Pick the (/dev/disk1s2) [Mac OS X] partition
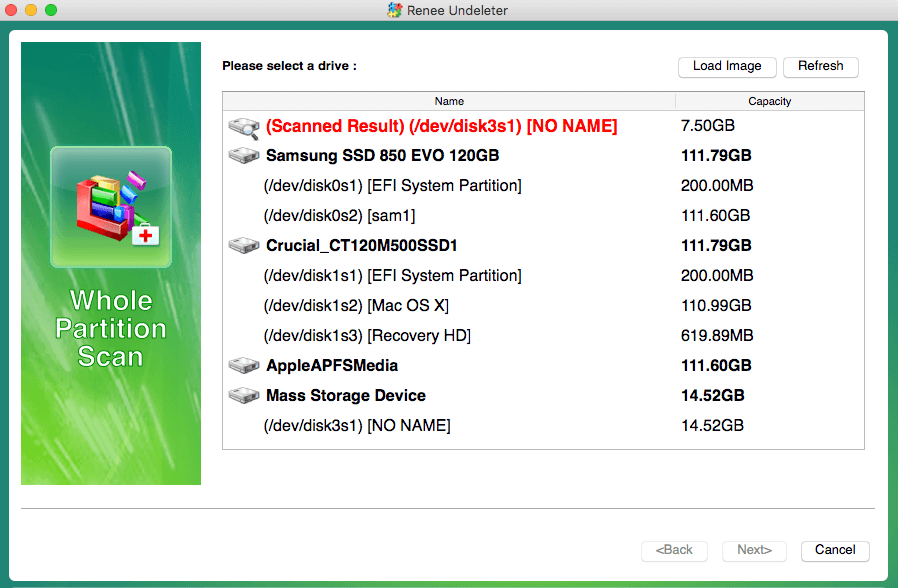 (356, 306)
